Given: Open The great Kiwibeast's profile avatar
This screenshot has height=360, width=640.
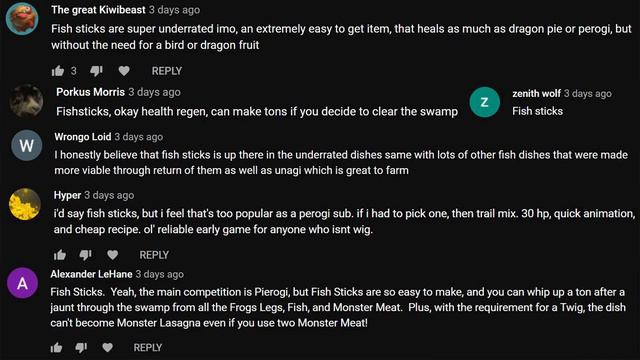Looking at the screenshot, I should coord(22,19).
